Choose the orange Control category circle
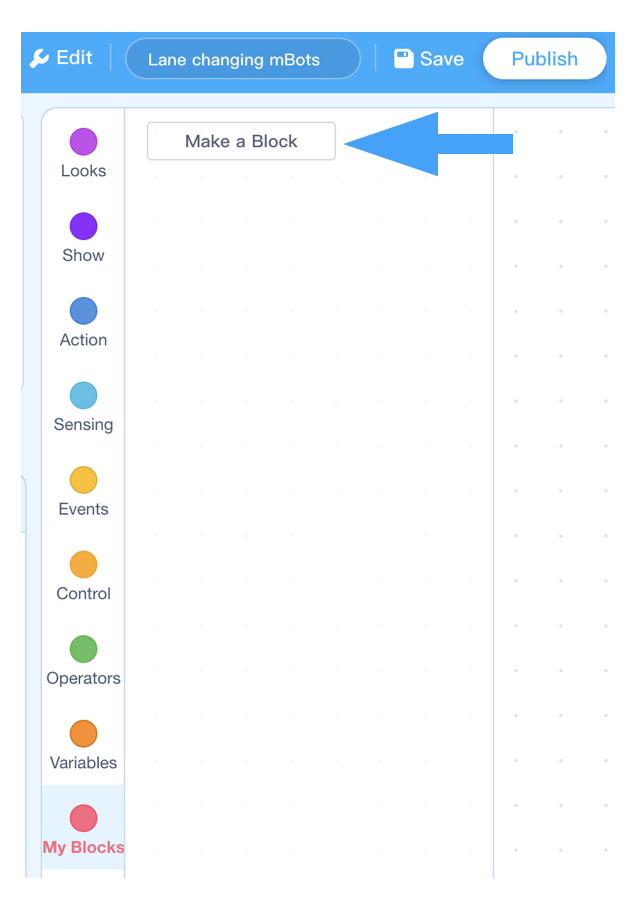632x908 pixels. tap(83, 565)
